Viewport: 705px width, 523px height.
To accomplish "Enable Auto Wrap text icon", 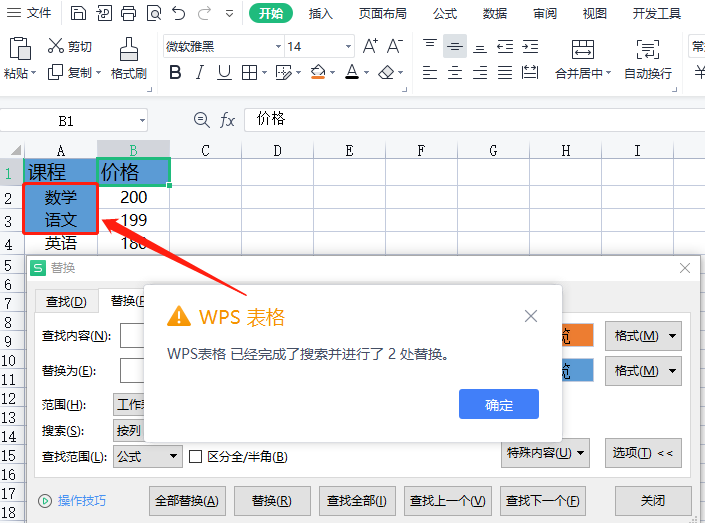I will [x=647, y=49].
